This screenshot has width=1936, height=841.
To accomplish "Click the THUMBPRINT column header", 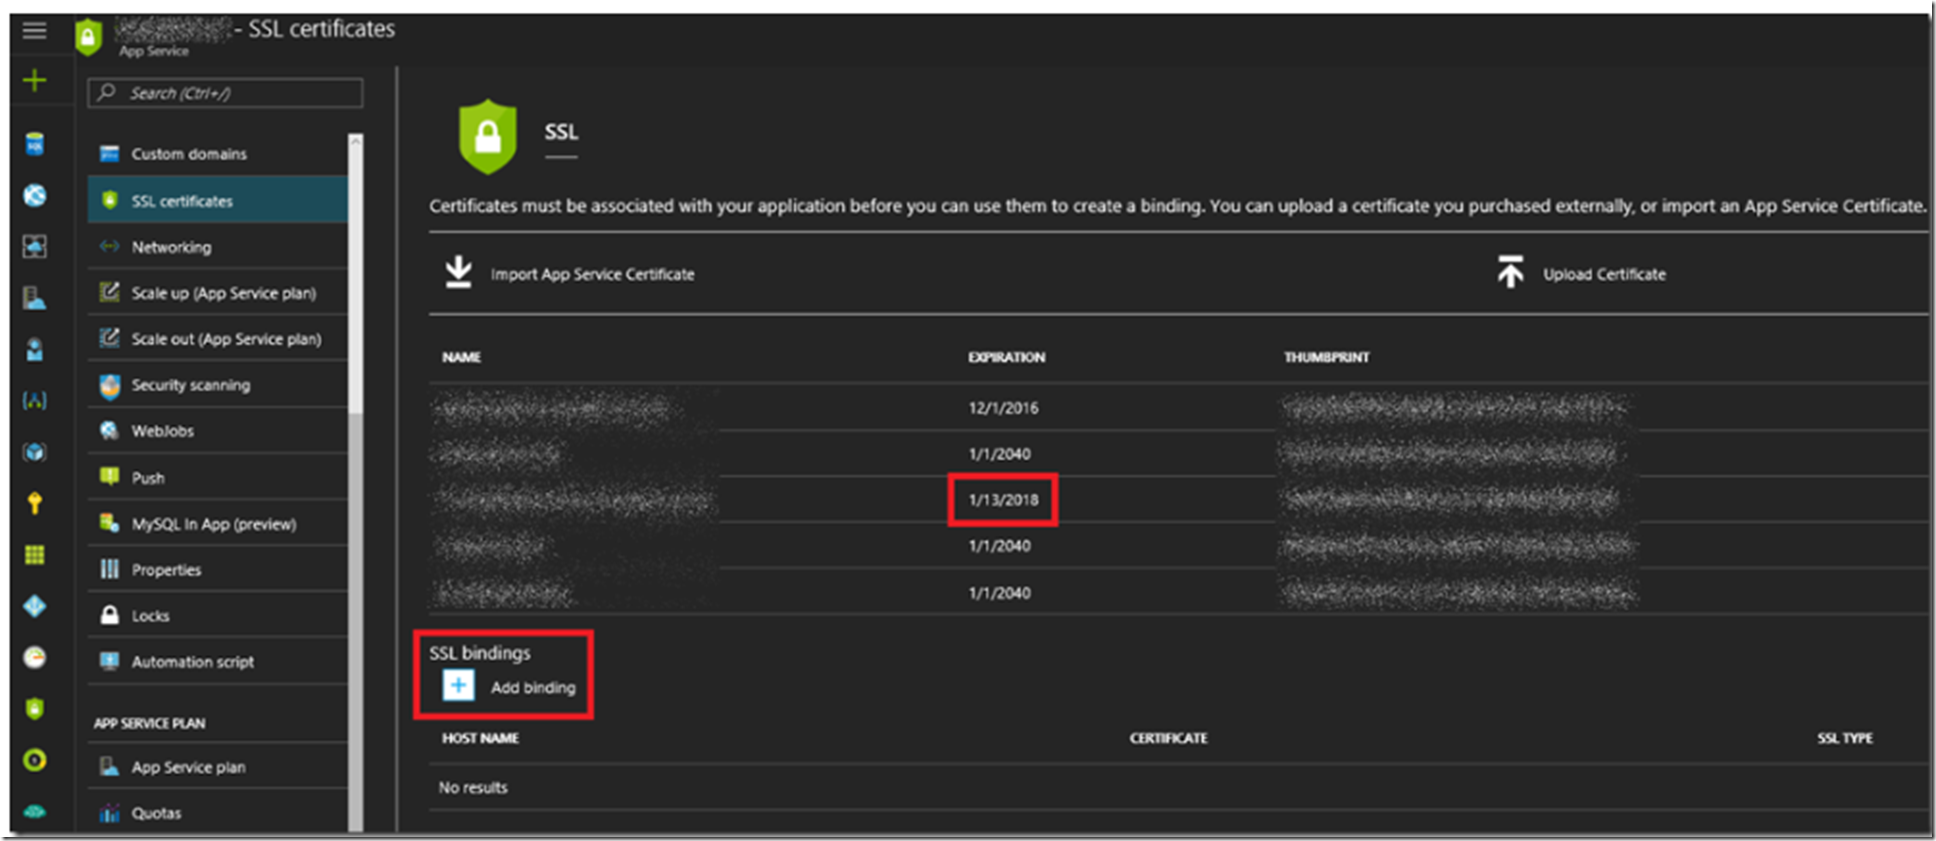I will pyautogui.click(x=1327, y=357).
